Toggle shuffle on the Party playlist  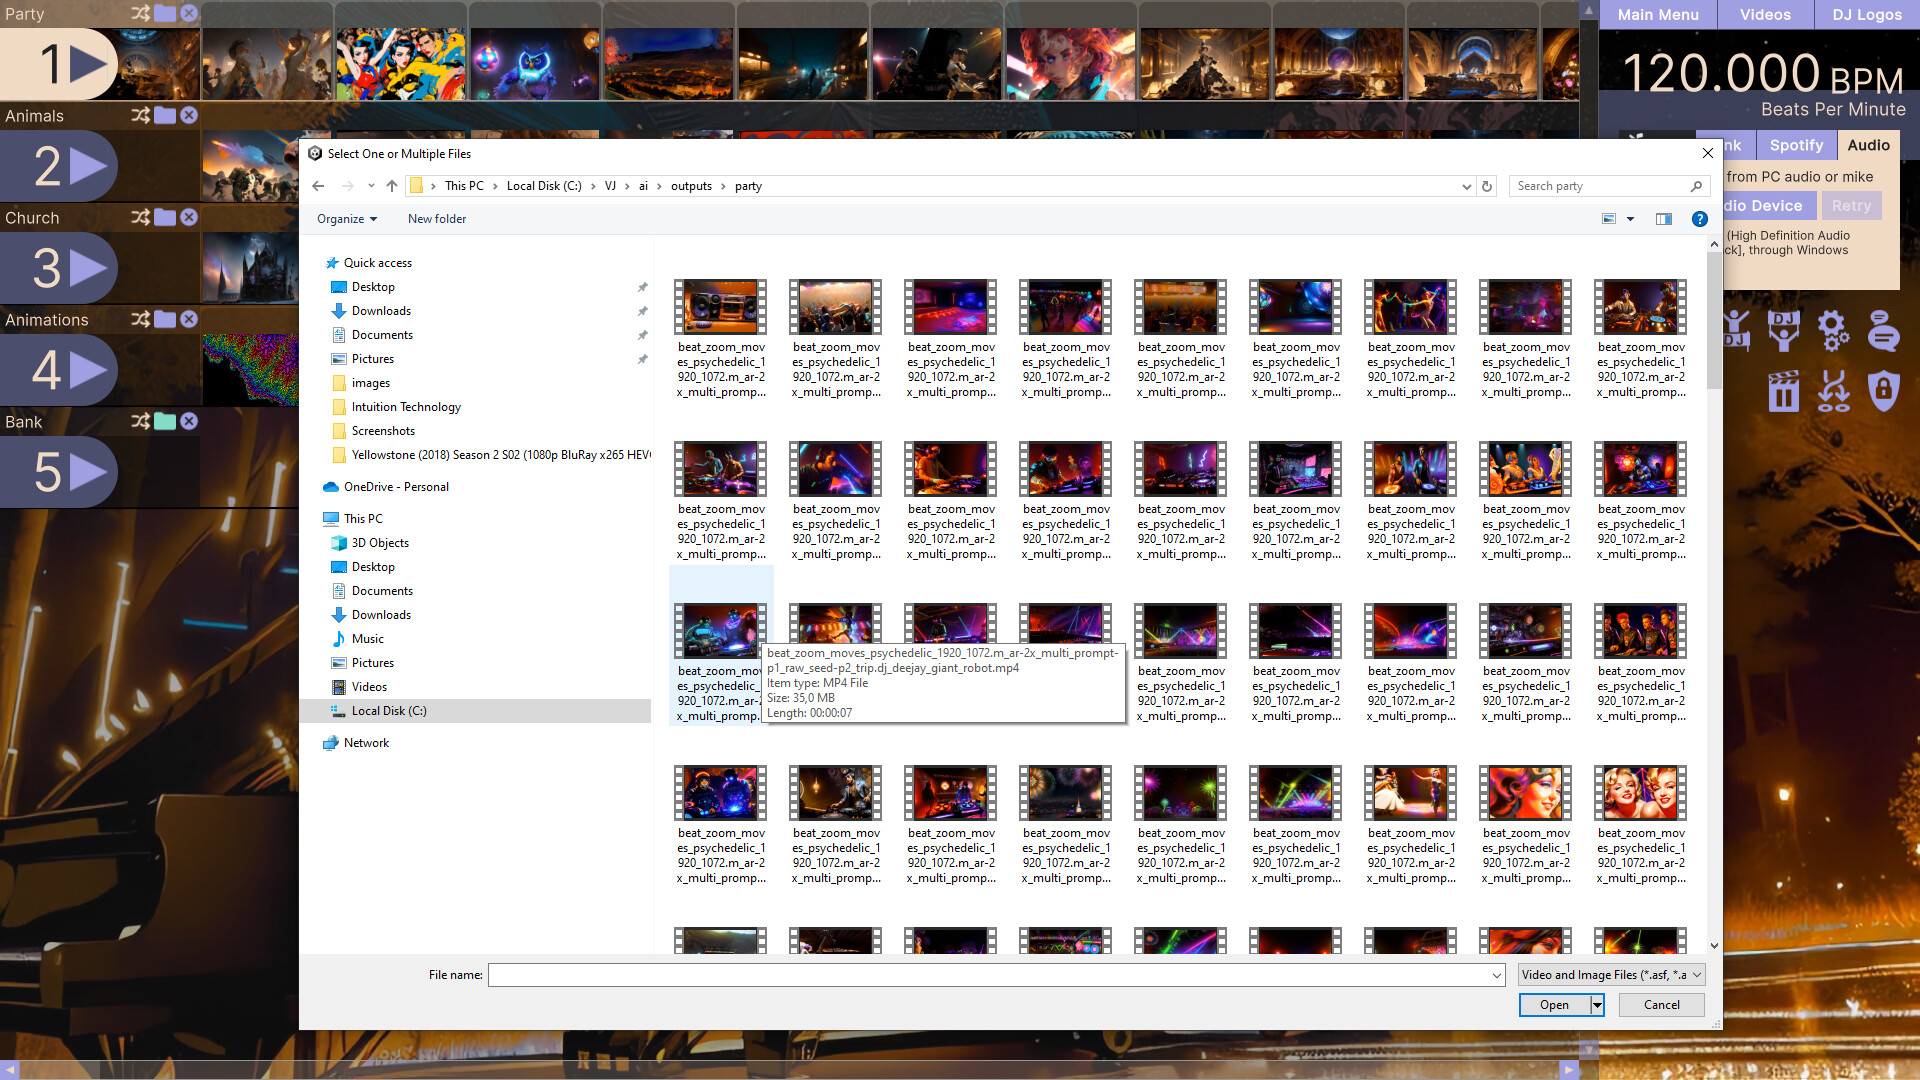tap(139, 14)
